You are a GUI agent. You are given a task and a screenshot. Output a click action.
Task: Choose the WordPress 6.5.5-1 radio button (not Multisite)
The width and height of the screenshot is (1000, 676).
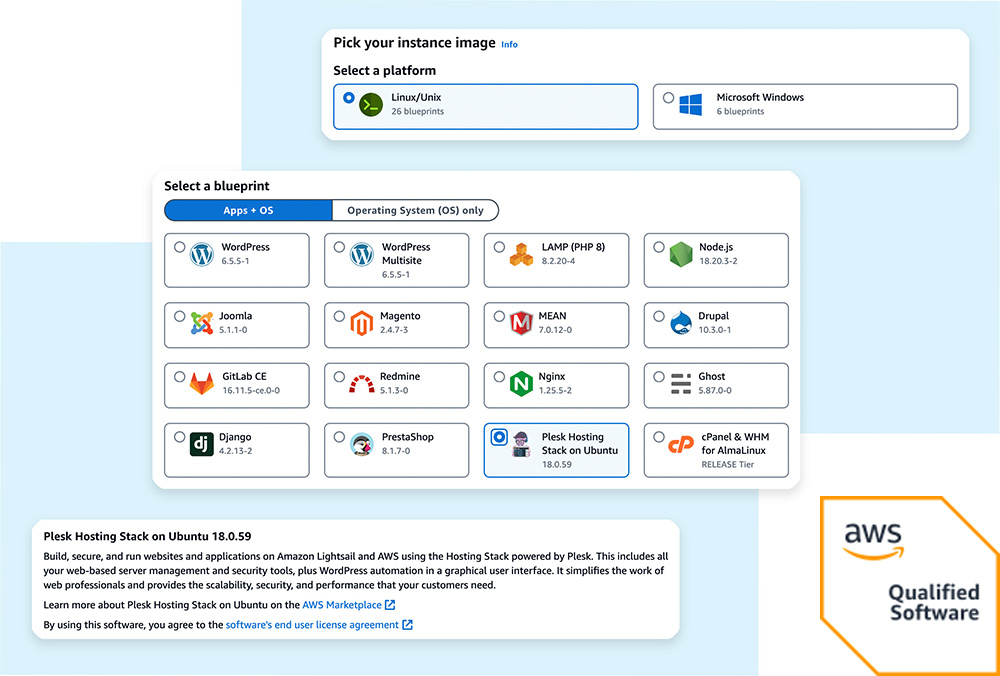(x=180, y=247)
